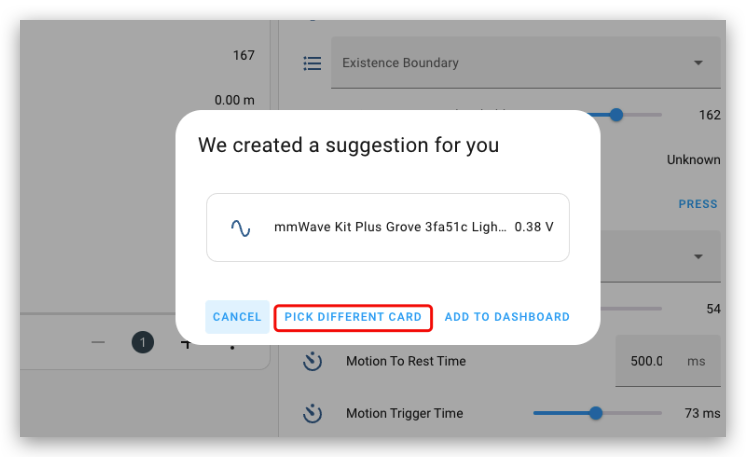Choose Pick Different Card
Viewport: 746px width, 457px height.
[x=353, y=317]
